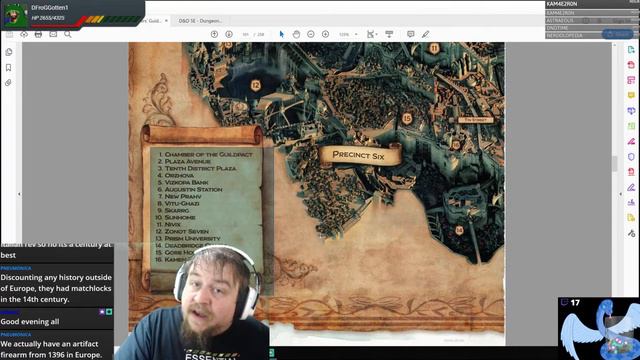
Task: Click the request signatures icon
Action: 631,202
